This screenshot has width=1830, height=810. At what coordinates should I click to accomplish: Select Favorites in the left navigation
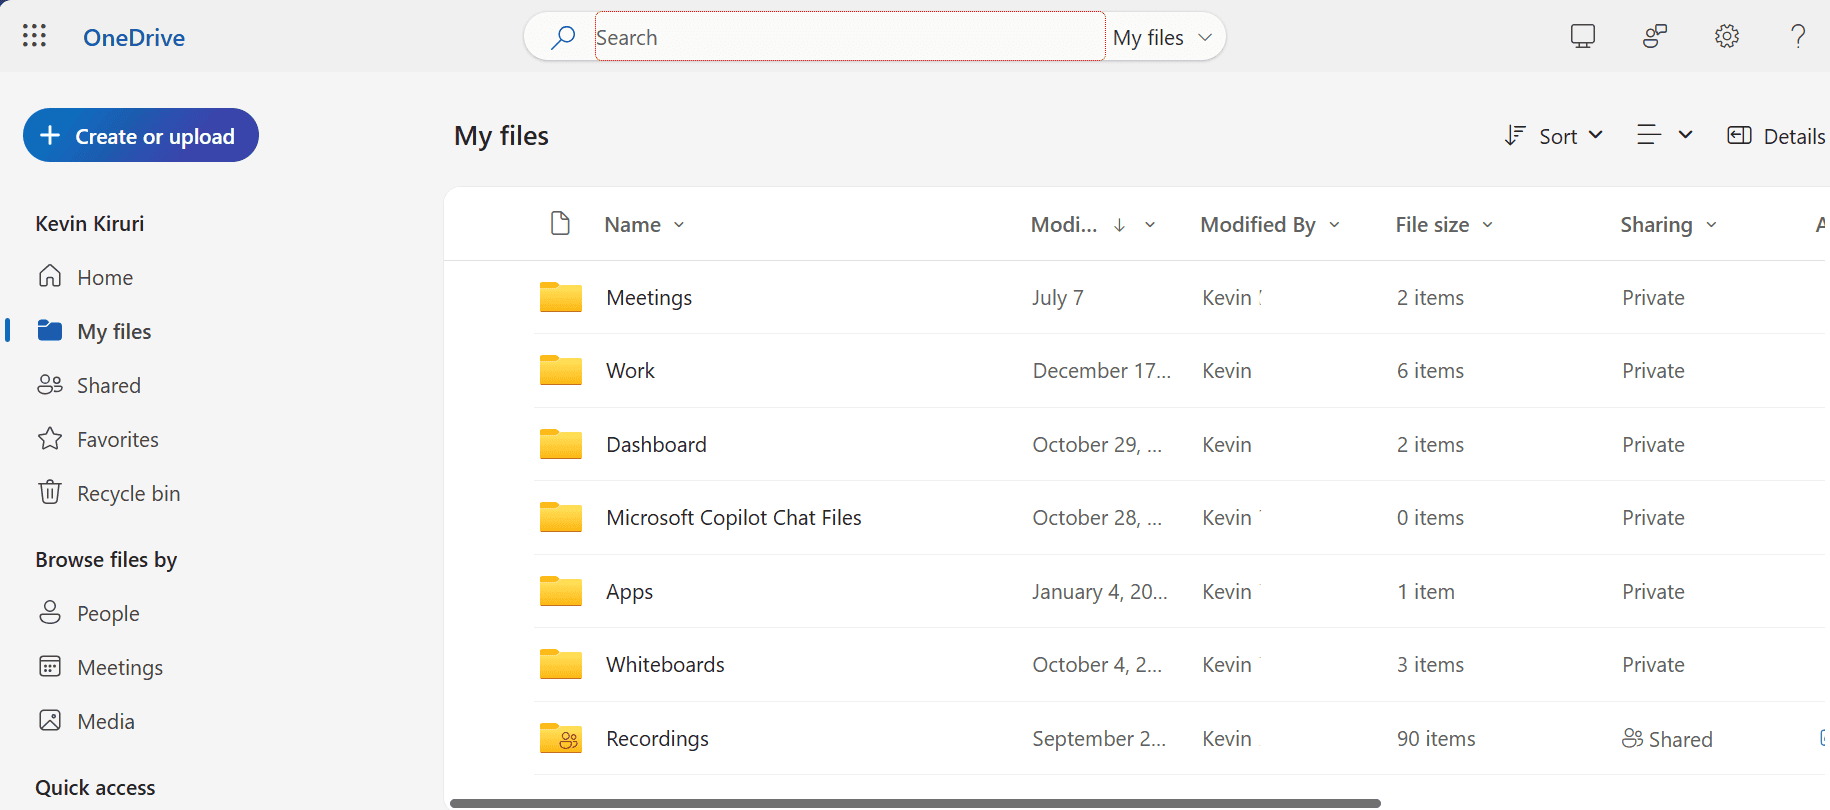[117, 439]
